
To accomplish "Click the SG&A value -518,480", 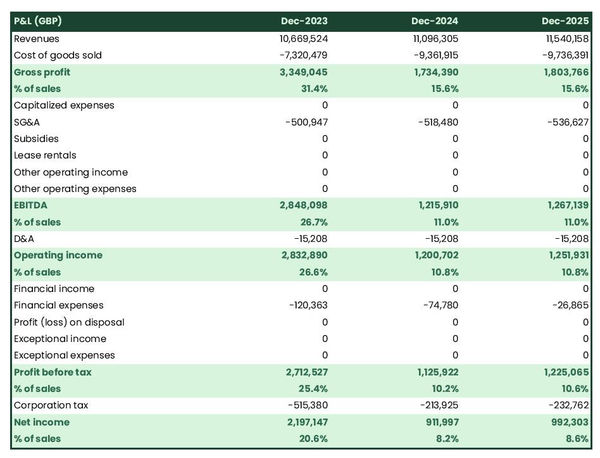I will (434, 122).
